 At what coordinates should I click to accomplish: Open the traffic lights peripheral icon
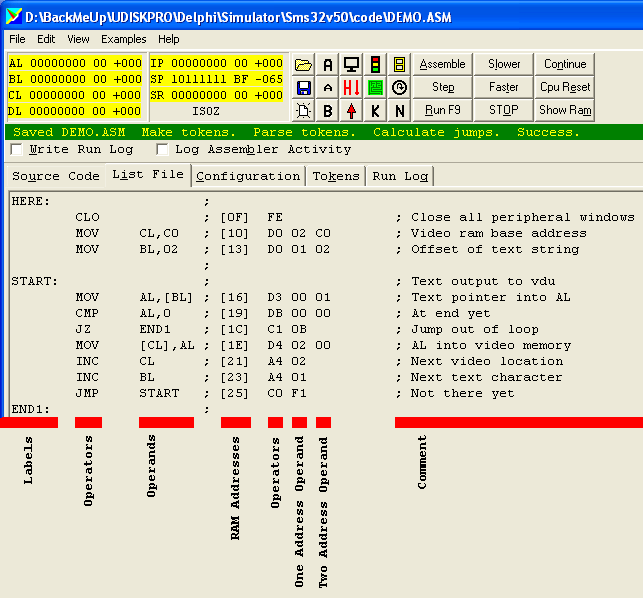coord(375,64)
